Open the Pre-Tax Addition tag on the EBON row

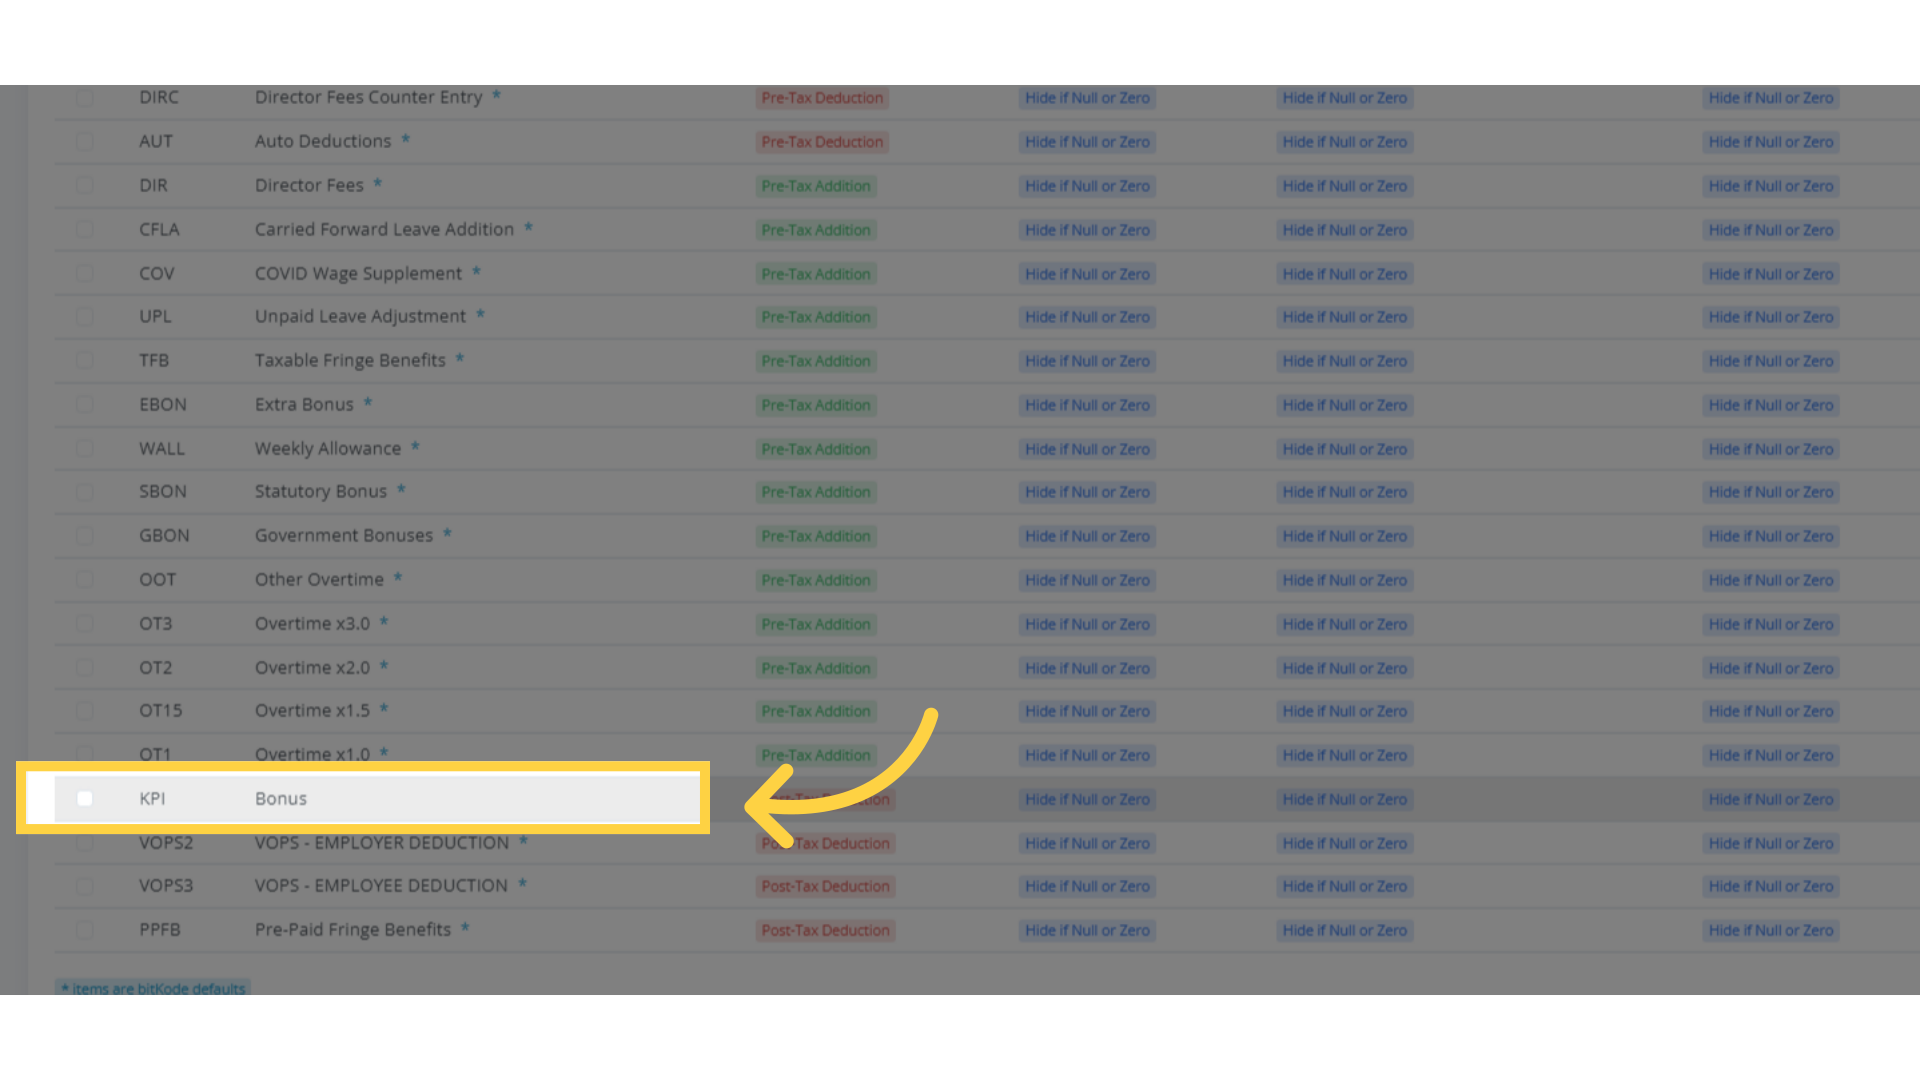pyautogui.click(x=816, y=405)
